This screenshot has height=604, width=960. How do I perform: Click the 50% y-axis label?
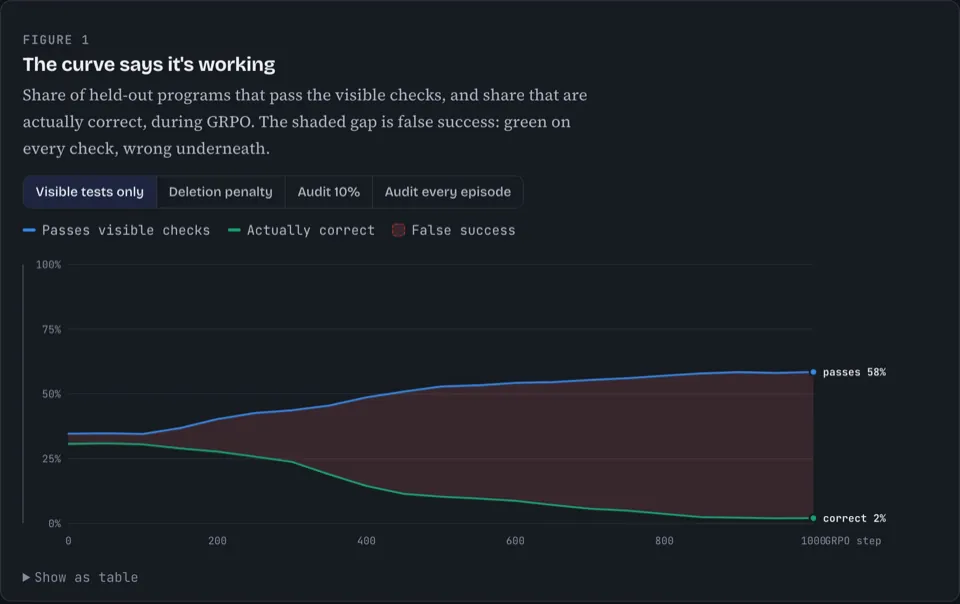tap(51, 394)
